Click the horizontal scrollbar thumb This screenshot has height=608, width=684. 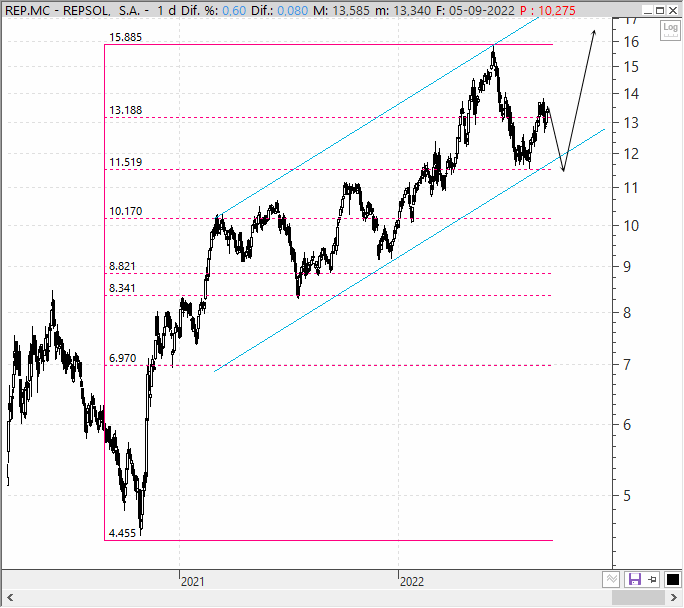[x=639, y=597]
